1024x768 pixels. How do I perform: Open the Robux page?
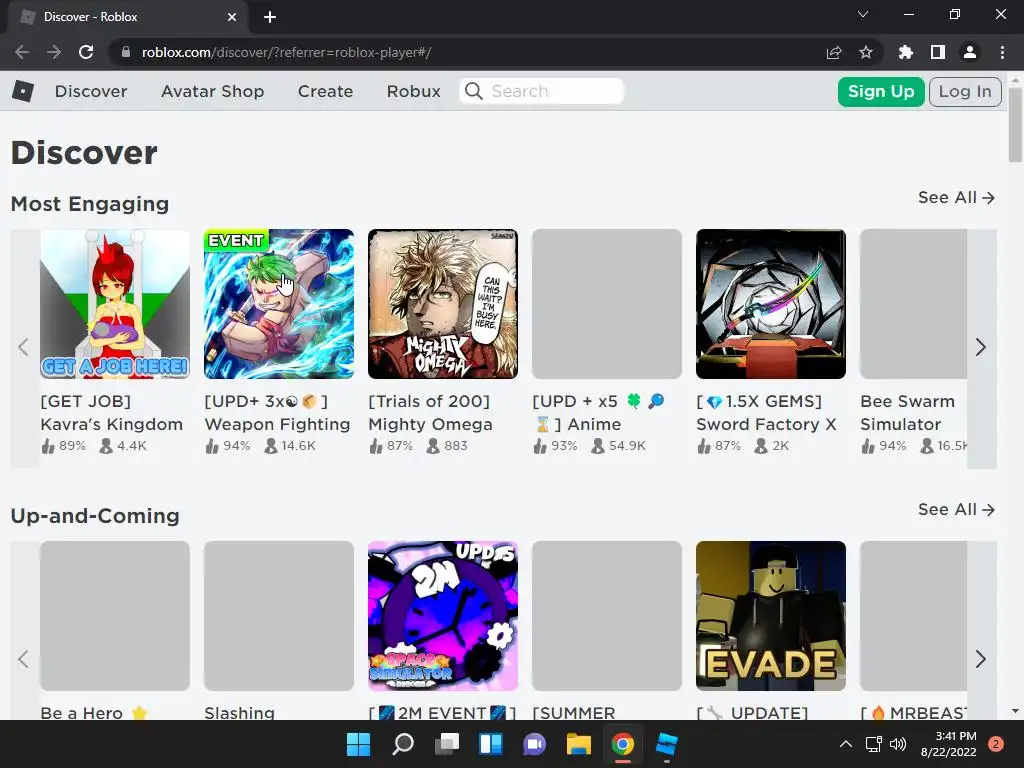pos(413,91)
